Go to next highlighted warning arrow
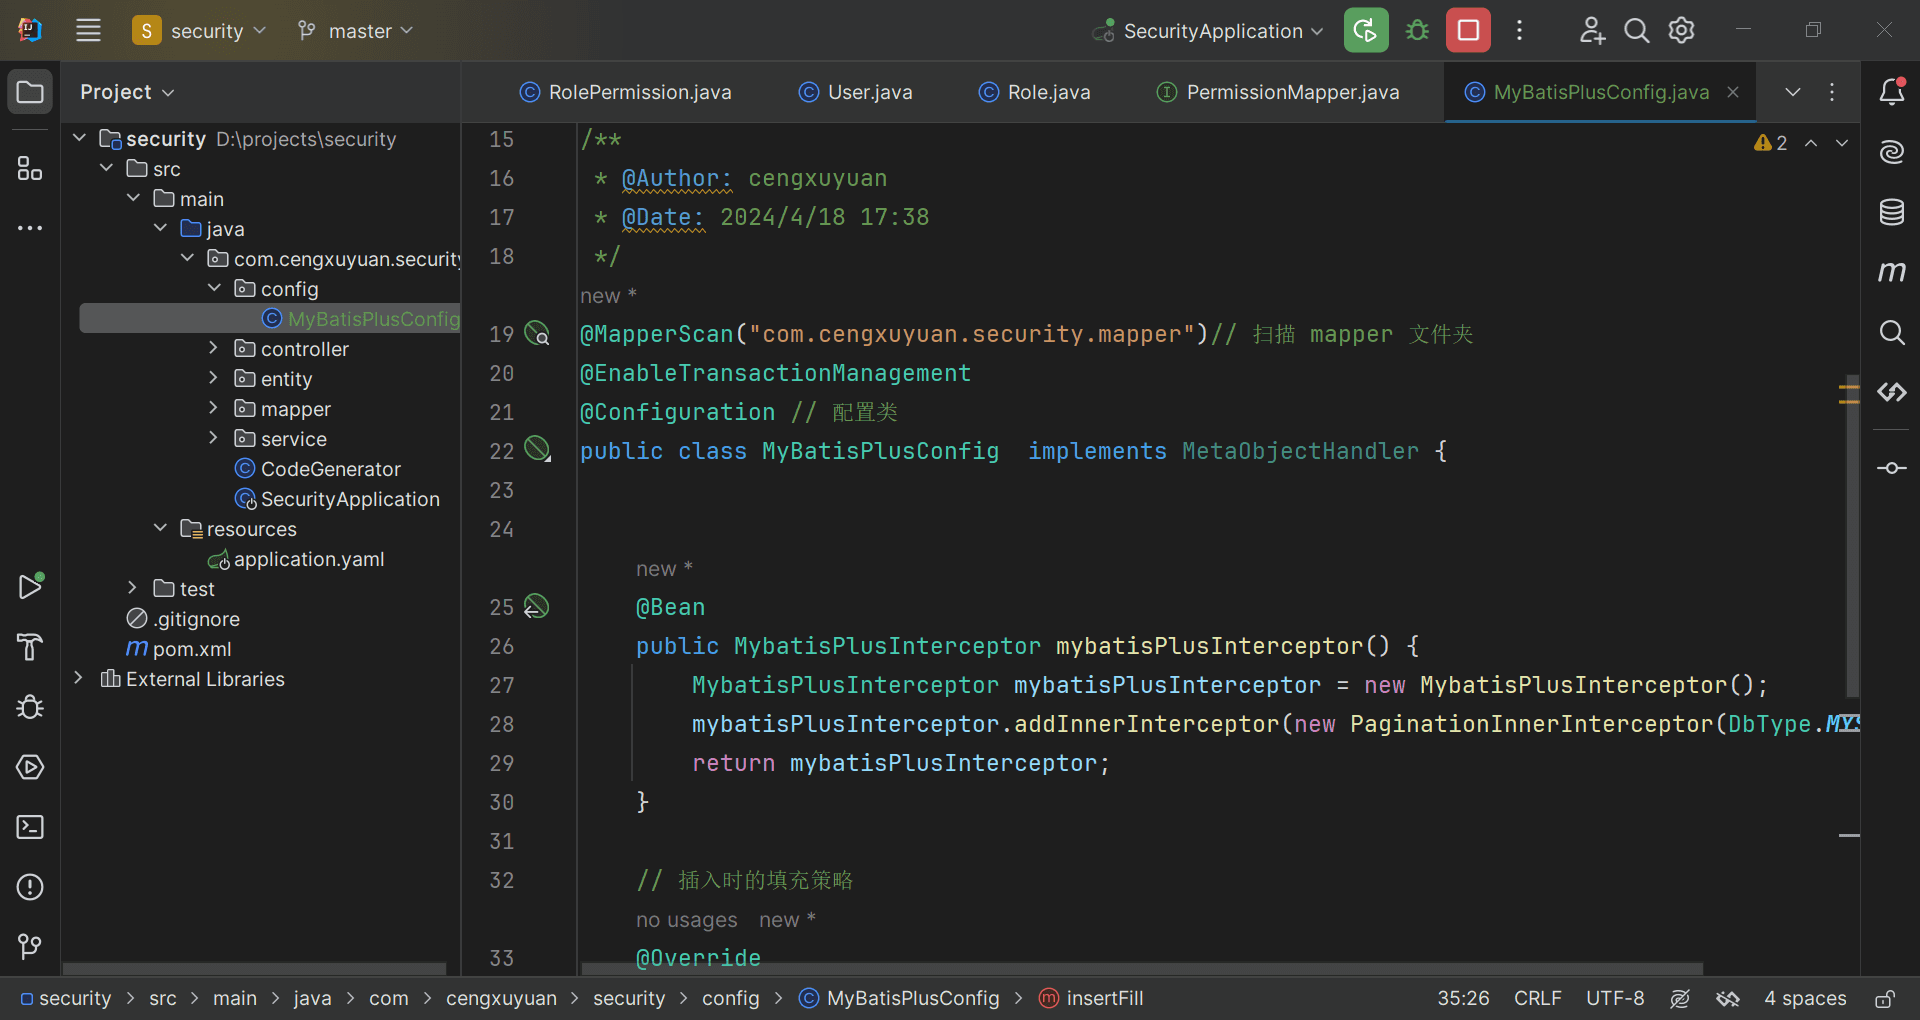The height and width of the screenshot is (1020, 1920). (1842, 143)
